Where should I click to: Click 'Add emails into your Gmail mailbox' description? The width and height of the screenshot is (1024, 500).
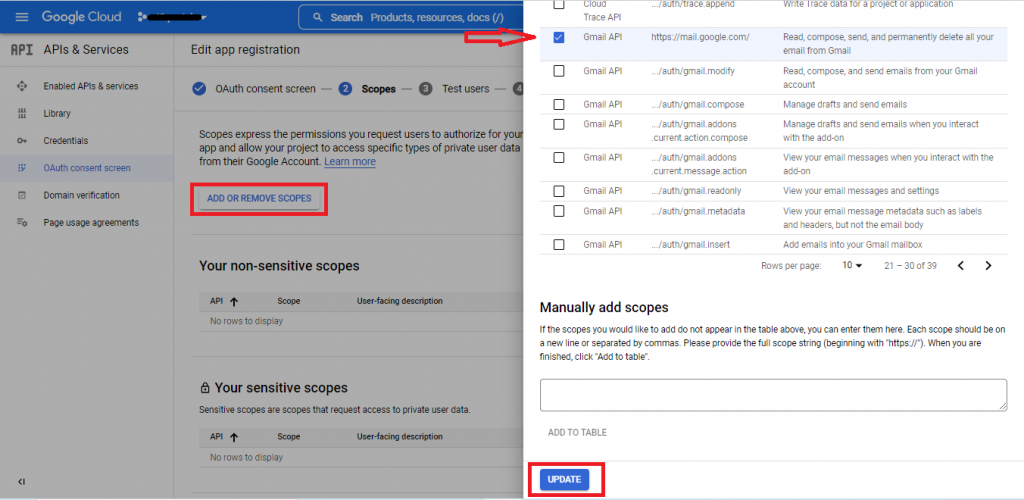pos(853,245)
